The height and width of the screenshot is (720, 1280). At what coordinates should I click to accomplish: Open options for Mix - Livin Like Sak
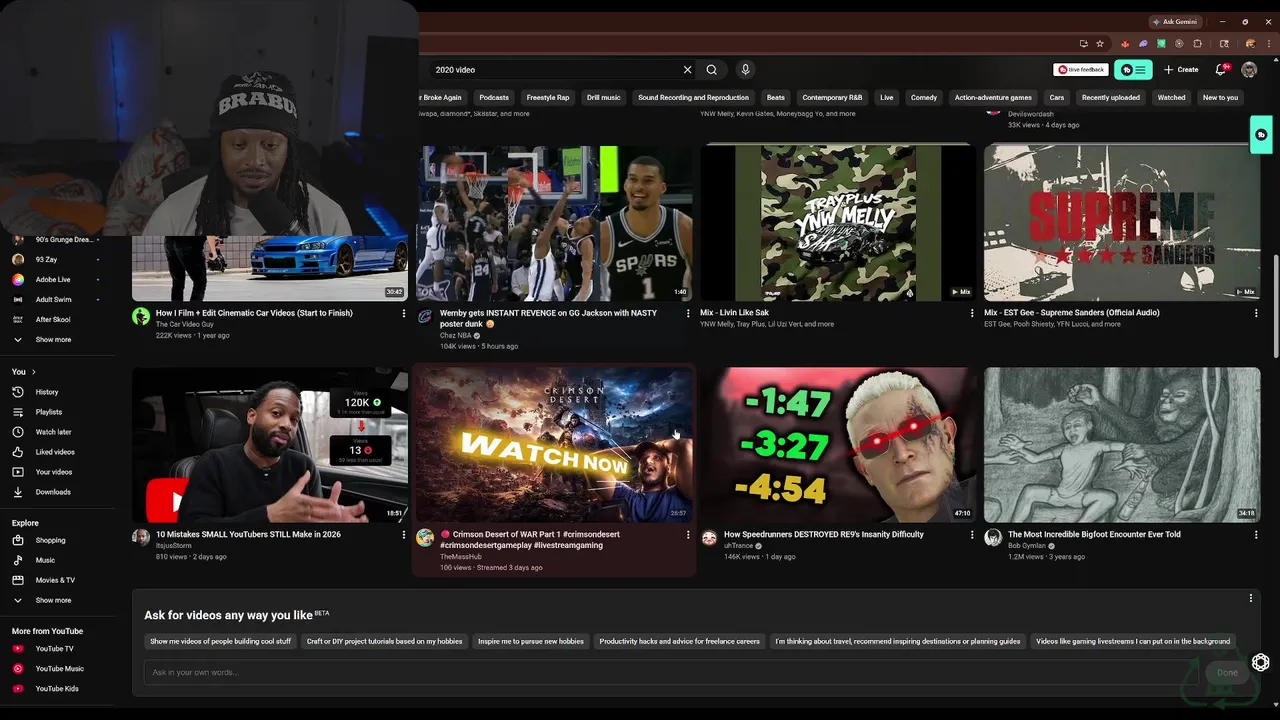click(972, 313)
